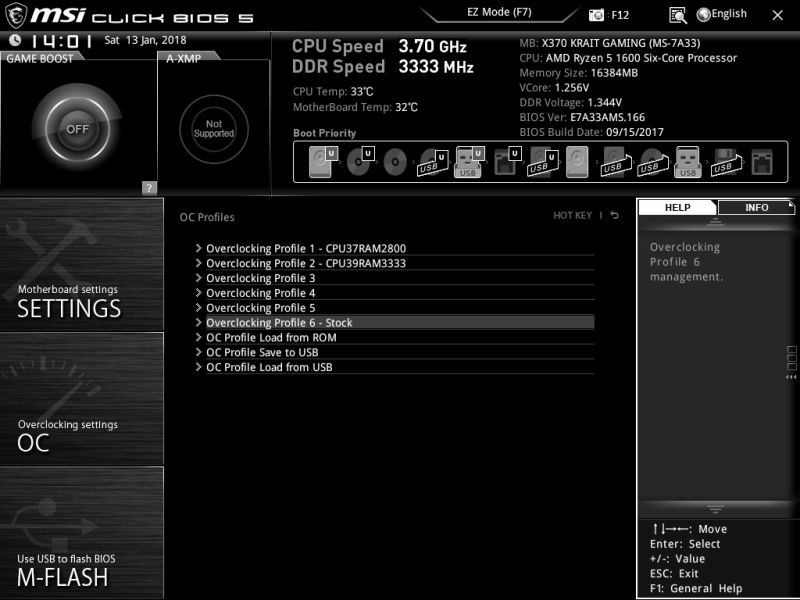800x600 pixels.
Task: Click the MSI dragon shield logo
Action: tap(15, 15)
